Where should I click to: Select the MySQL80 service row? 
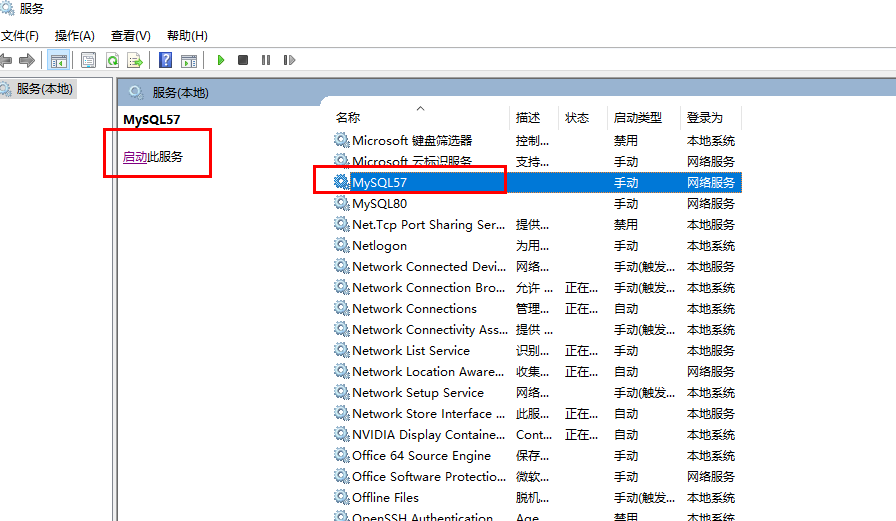537,203
